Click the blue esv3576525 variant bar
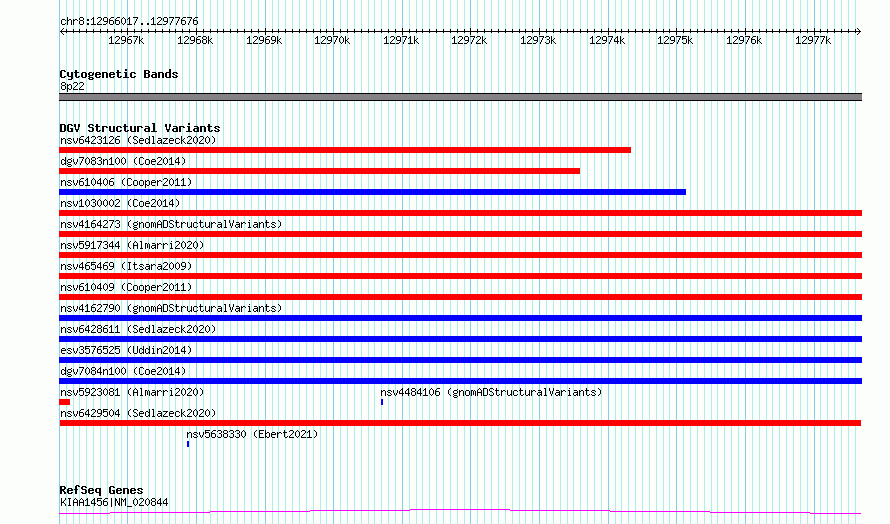 tap(460, 360)
